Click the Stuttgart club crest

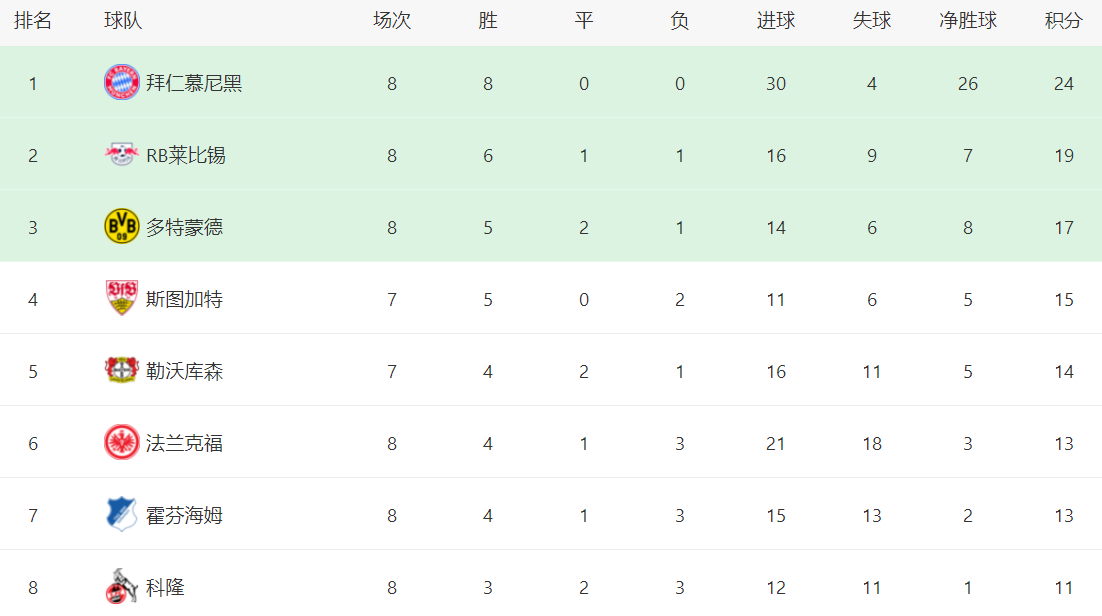pyautogui.click(x=122, y=299)
